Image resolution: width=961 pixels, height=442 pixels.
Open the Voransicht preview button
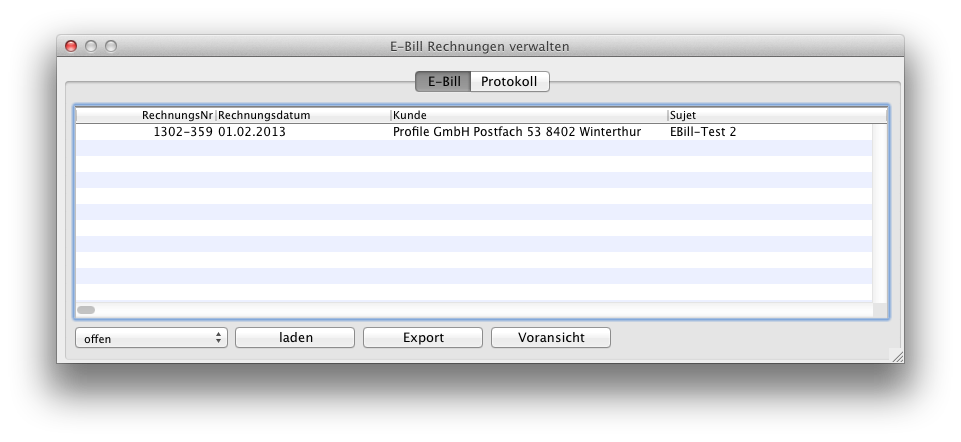point(551,338)
